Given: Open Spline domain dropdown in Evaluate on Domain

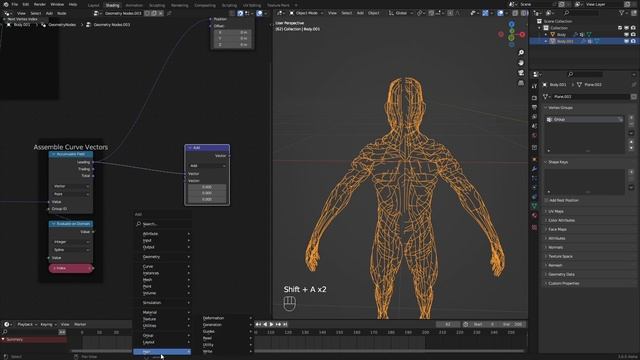Looking at the screenshot, I should 71,250.
